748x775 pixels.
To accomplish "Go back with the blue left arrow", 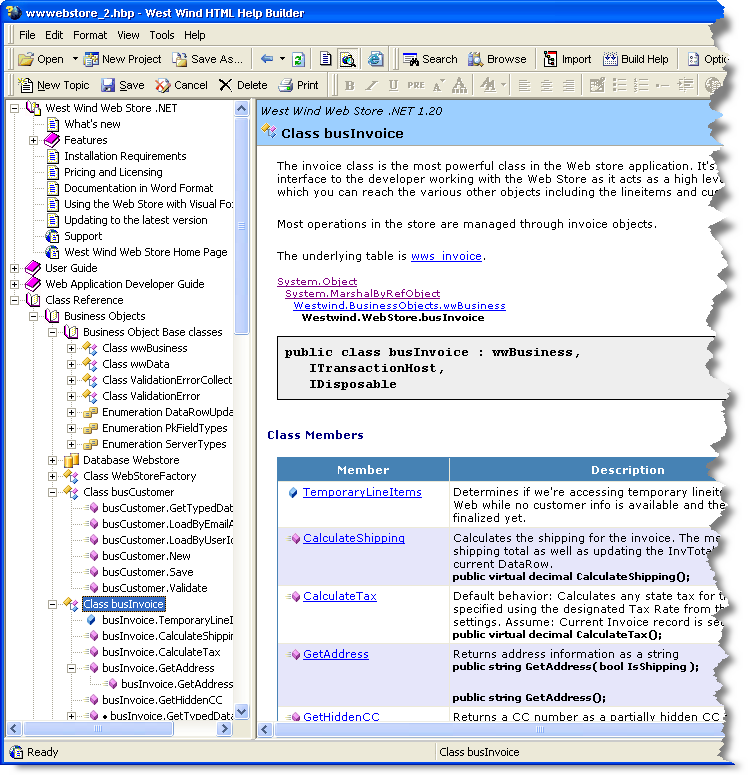I will pyautogui.click(x=267, y=59).
